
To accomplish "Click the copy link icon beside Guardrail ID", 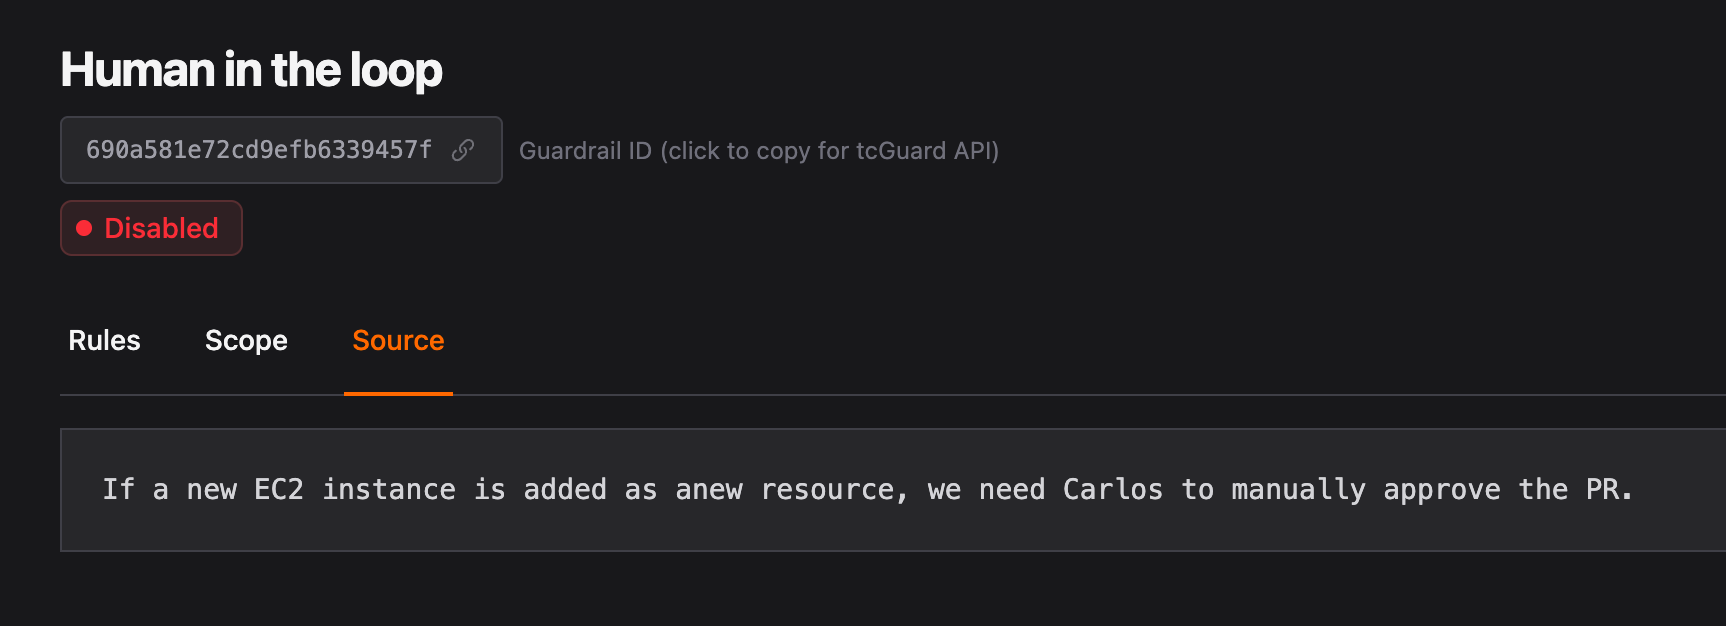I will click(x=463, y=150).
